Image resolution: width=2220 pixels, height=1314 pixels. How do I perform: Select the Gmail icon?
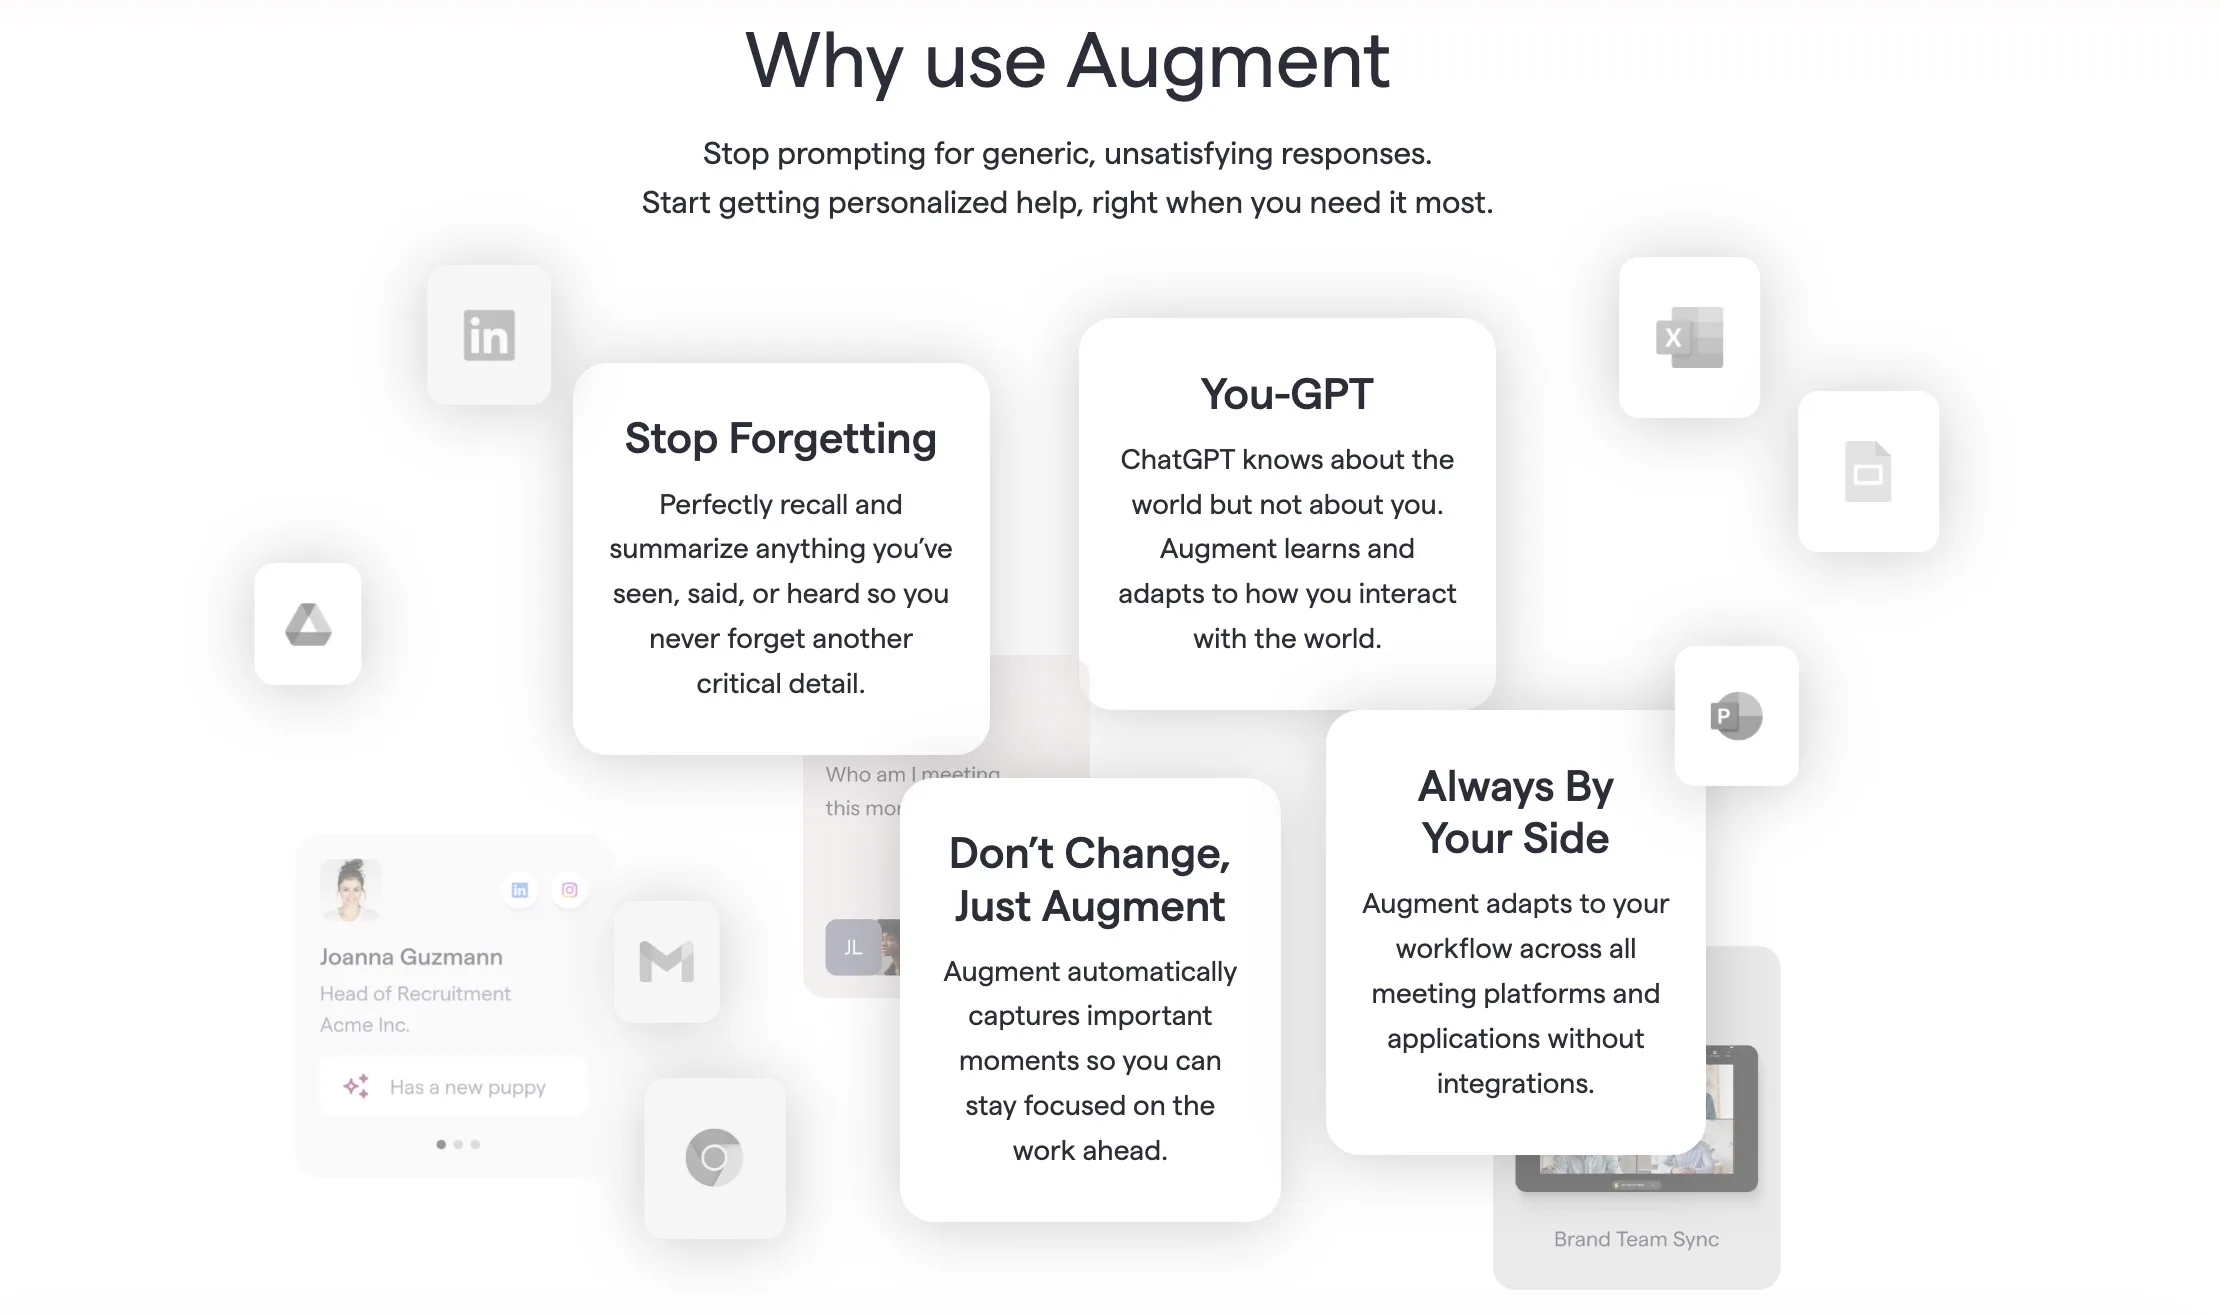666,959
